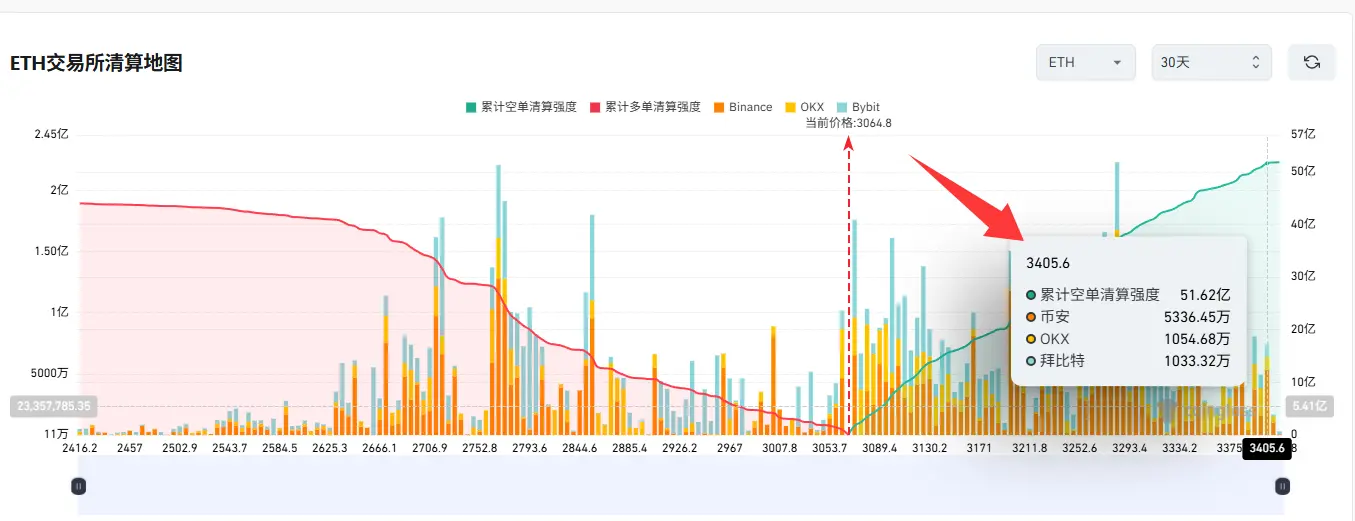Click the 23,357,785.35 left axis marker
Screen dimensions: 1355x521
tap(54, 406)
